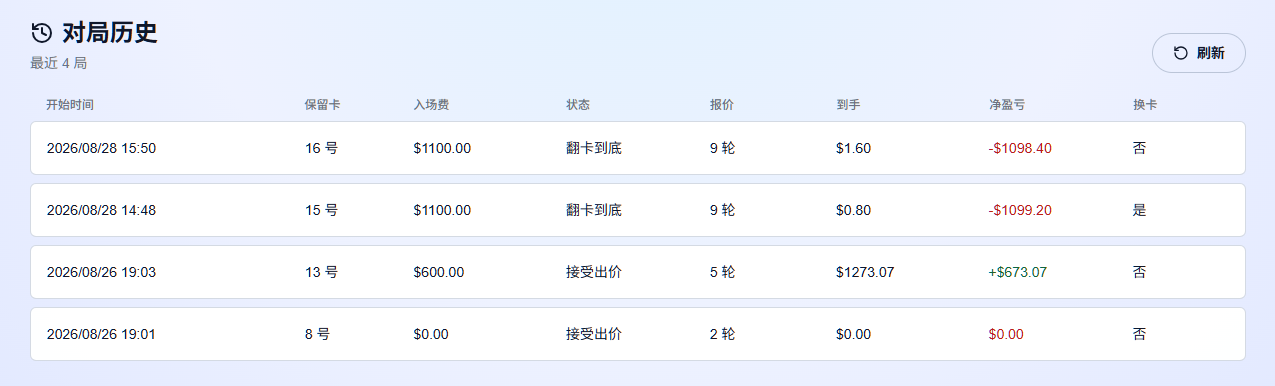This screenshot has height=386, width=1275.
Task: Select the 开始时间 column header
Action: pos(70,105)
